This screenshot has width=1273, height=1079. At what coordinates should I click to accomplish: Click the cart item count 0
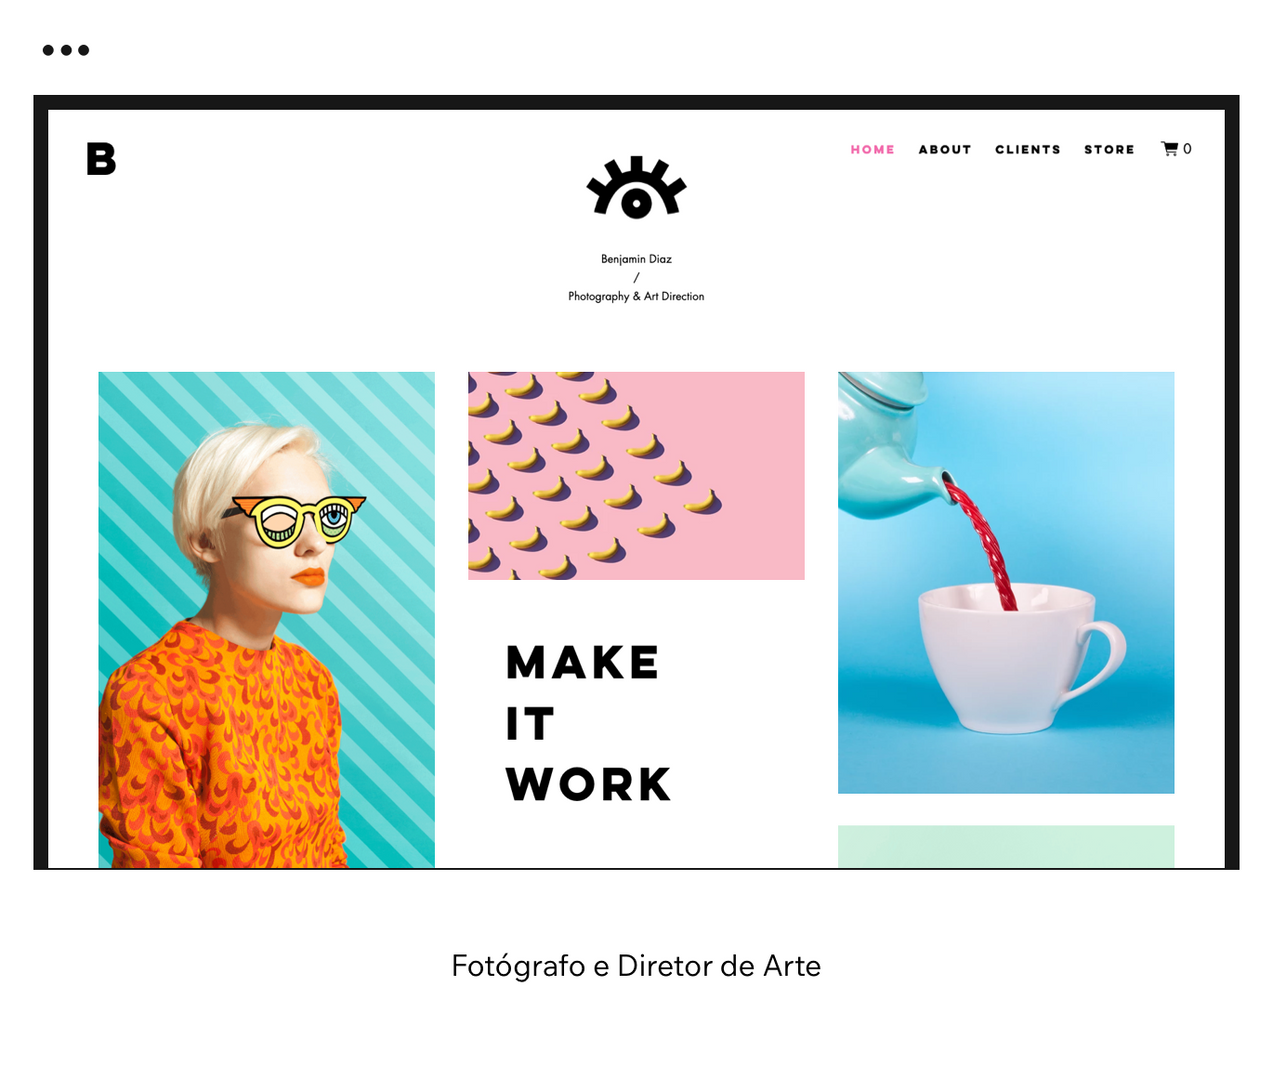pos(1187,149)
